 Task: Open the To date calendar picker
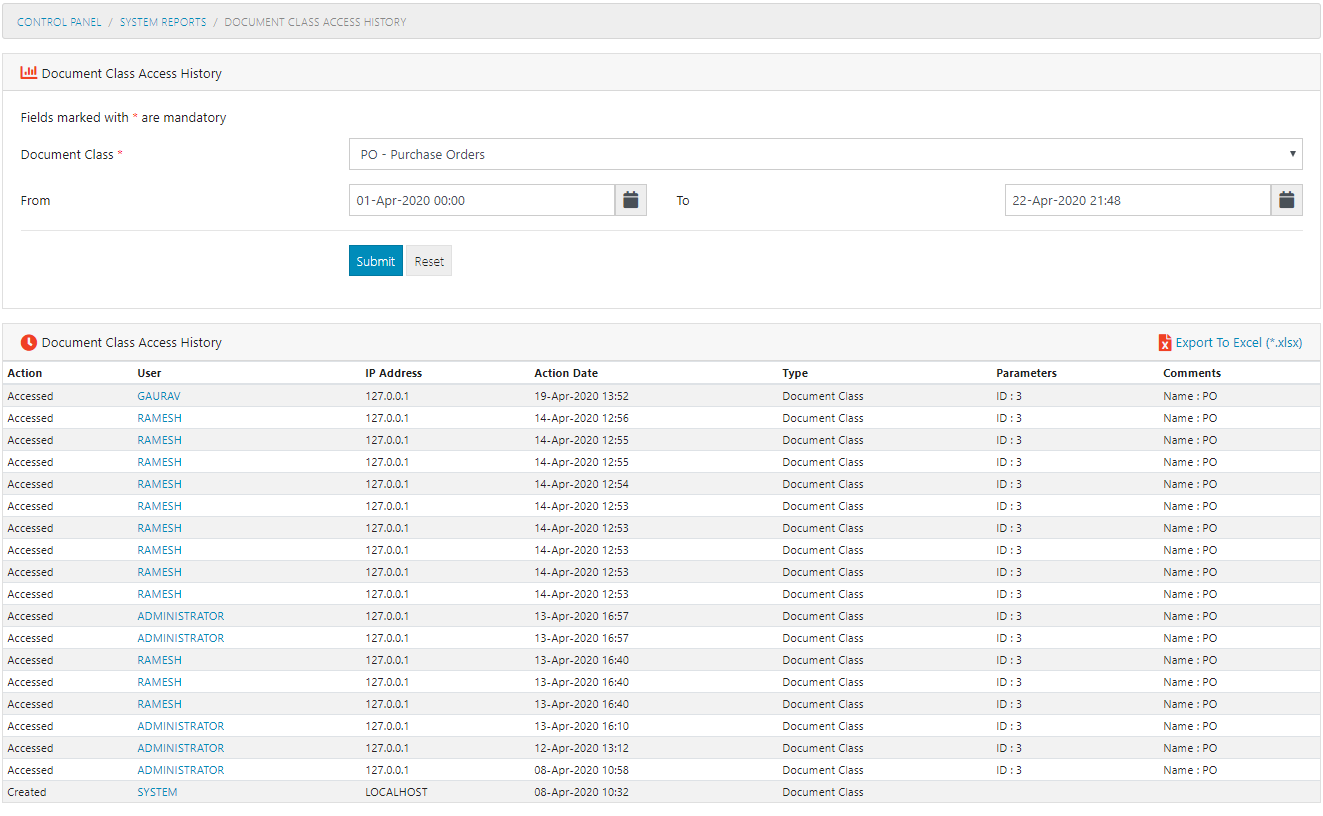(x=1287, y=200)
